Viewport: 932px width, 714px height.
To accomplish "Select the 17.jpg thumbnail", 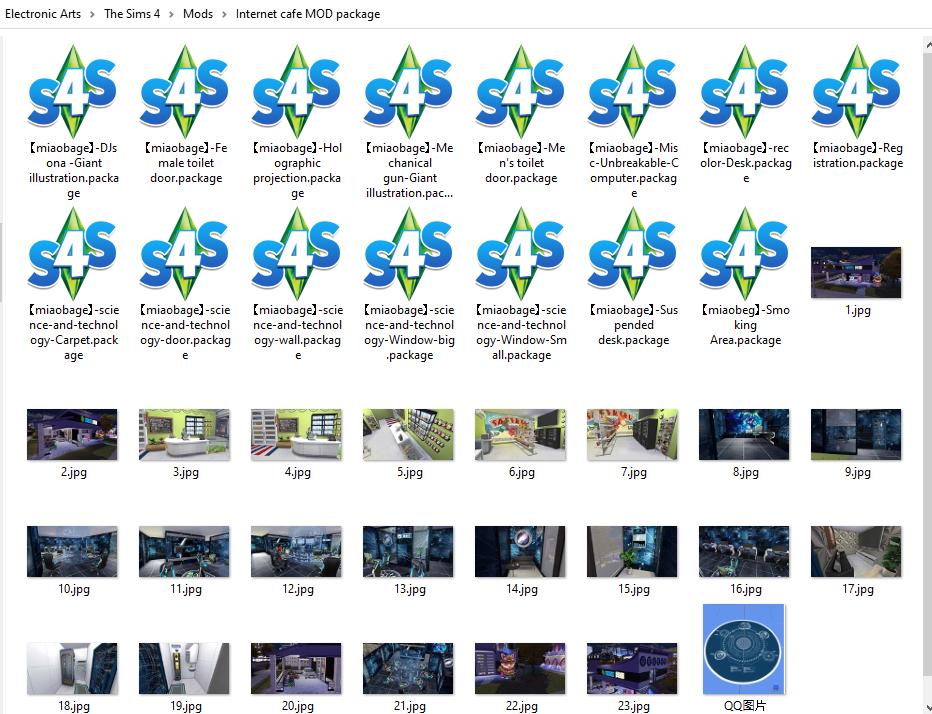I will 856,552.
